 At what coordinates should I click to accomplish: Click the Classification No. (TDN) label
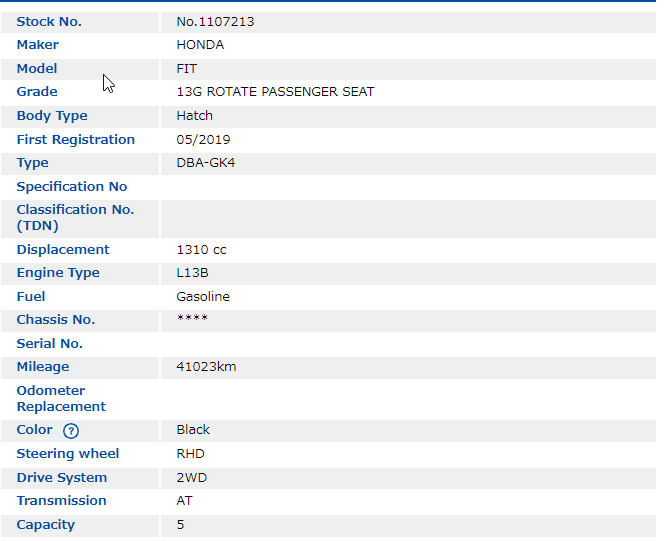pos(75,218)
